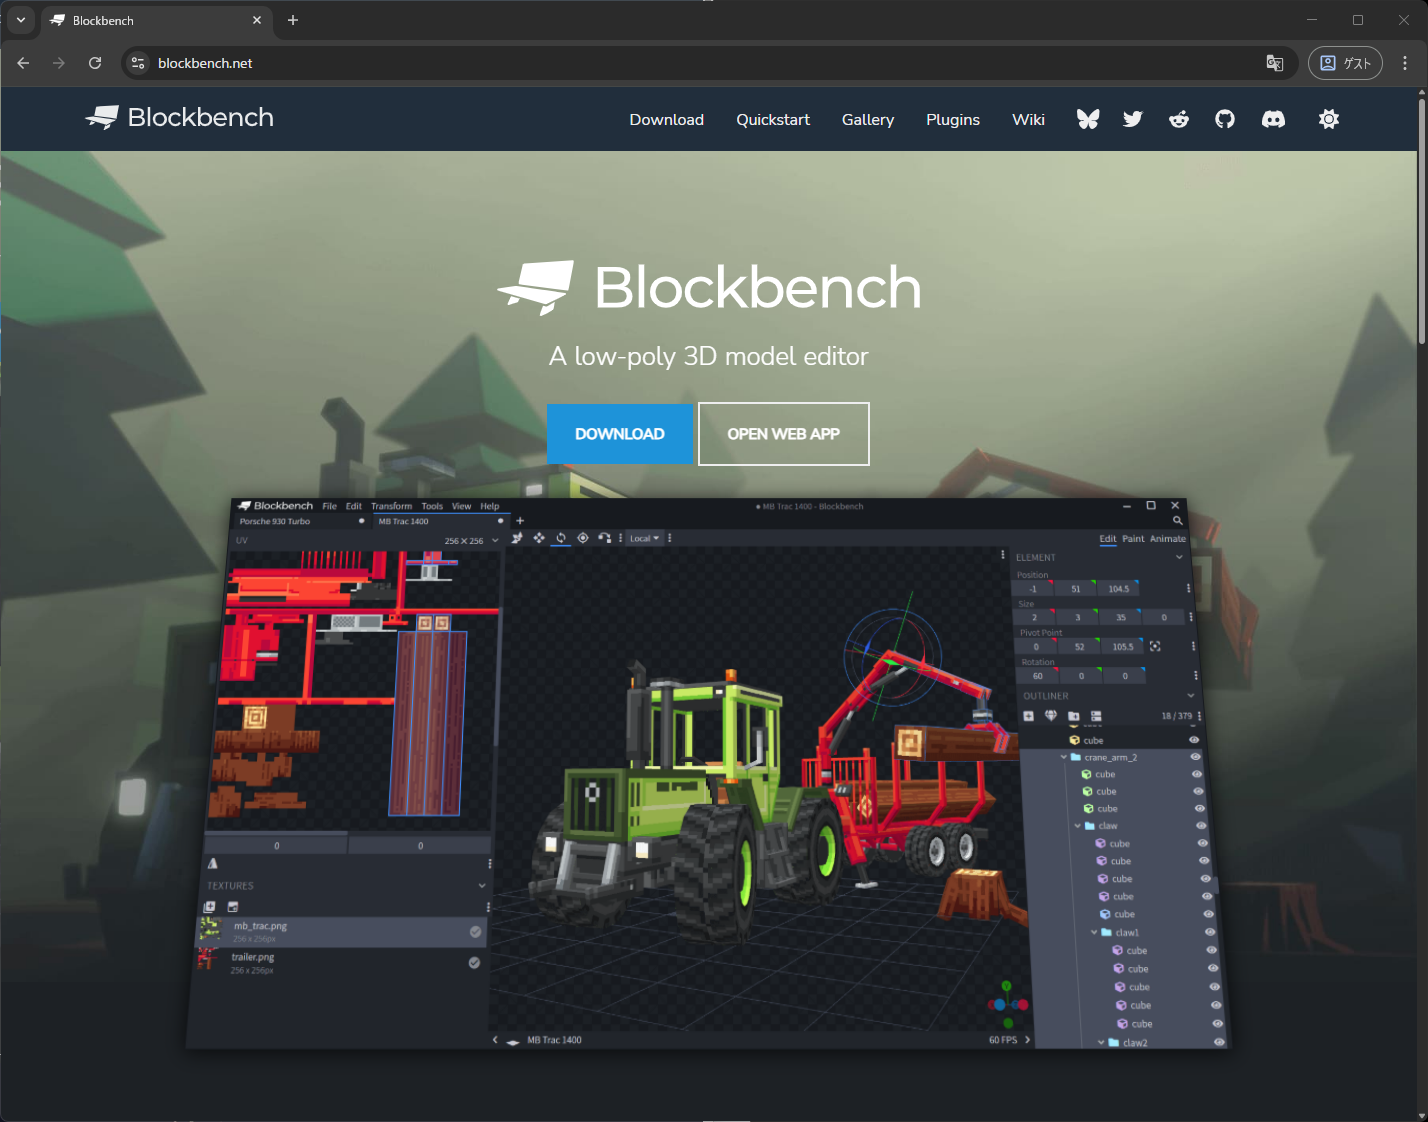Open the Wiki navigation link
Image resolution: width=1428 pixels, height=1122 pixels.
(1028, 120)
